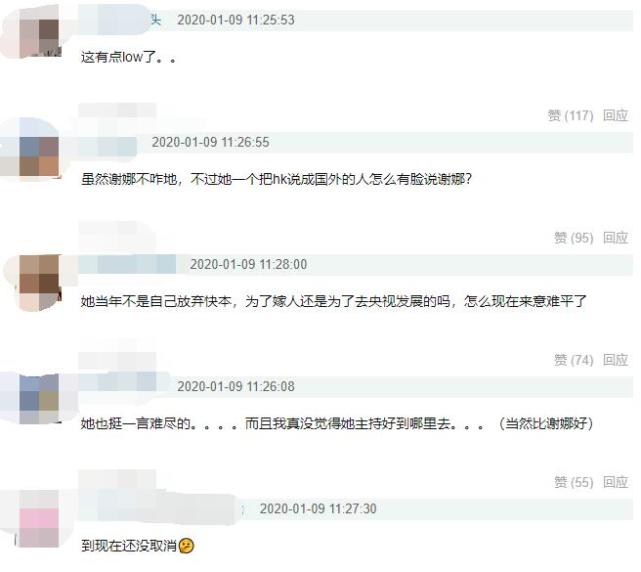641x572 pixels.
Task: Click the timestamp 2020-01-09 11:25:53
Action: pos(236,20)
